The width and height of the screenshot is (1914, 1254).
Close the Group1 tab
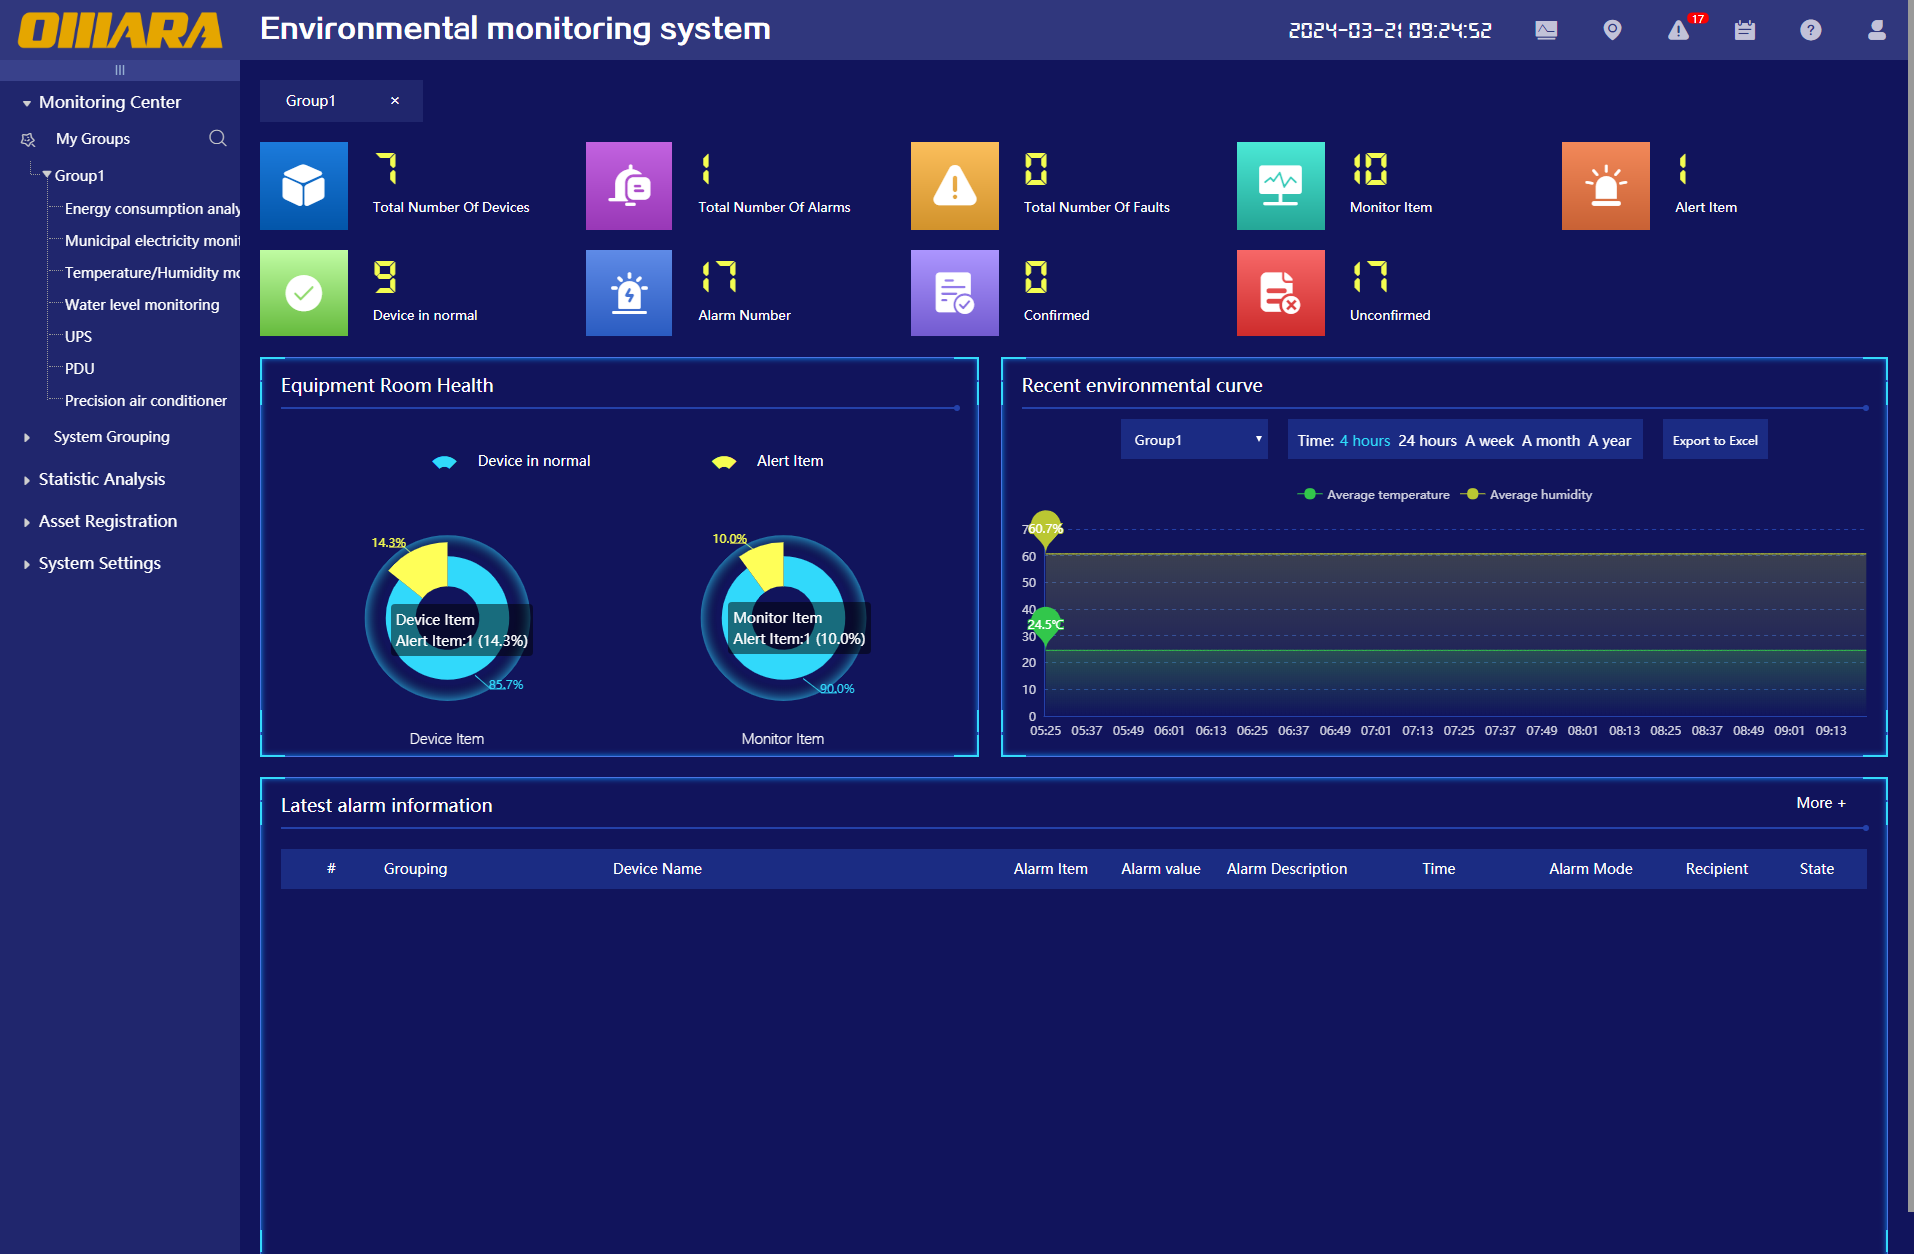pyautogui.click(x=395, y=101)
